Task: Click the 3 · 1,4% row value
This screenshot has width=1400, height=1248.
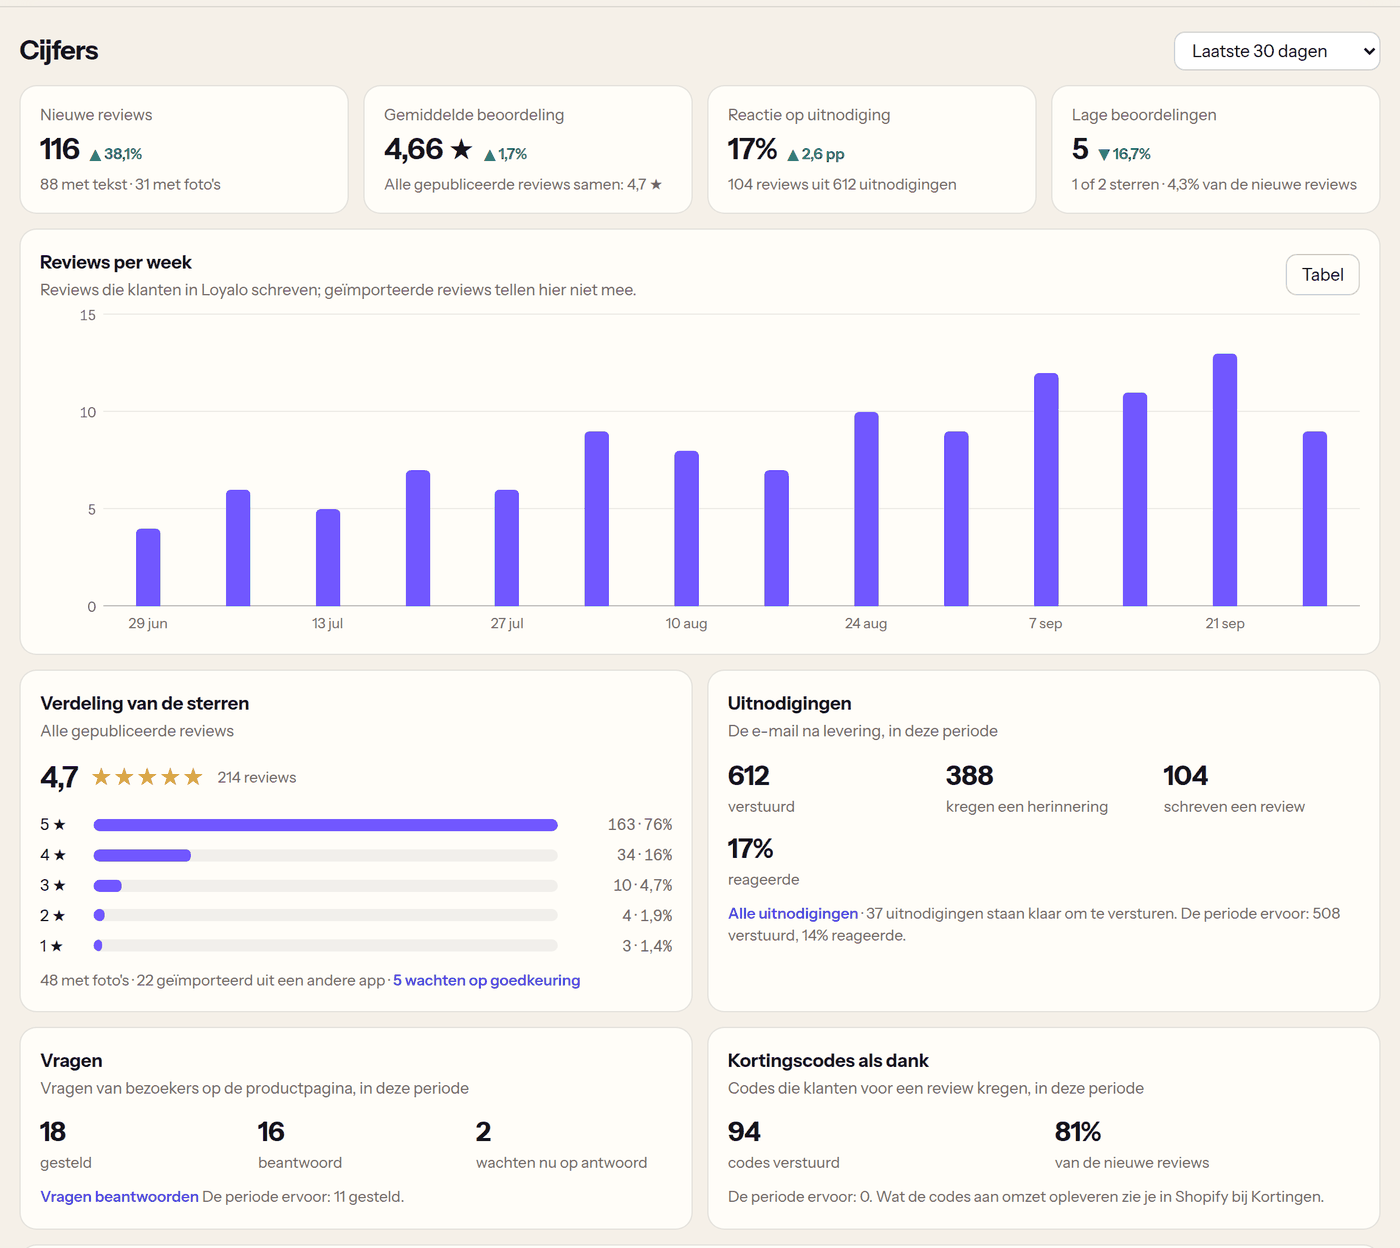Action: (647, 945)
